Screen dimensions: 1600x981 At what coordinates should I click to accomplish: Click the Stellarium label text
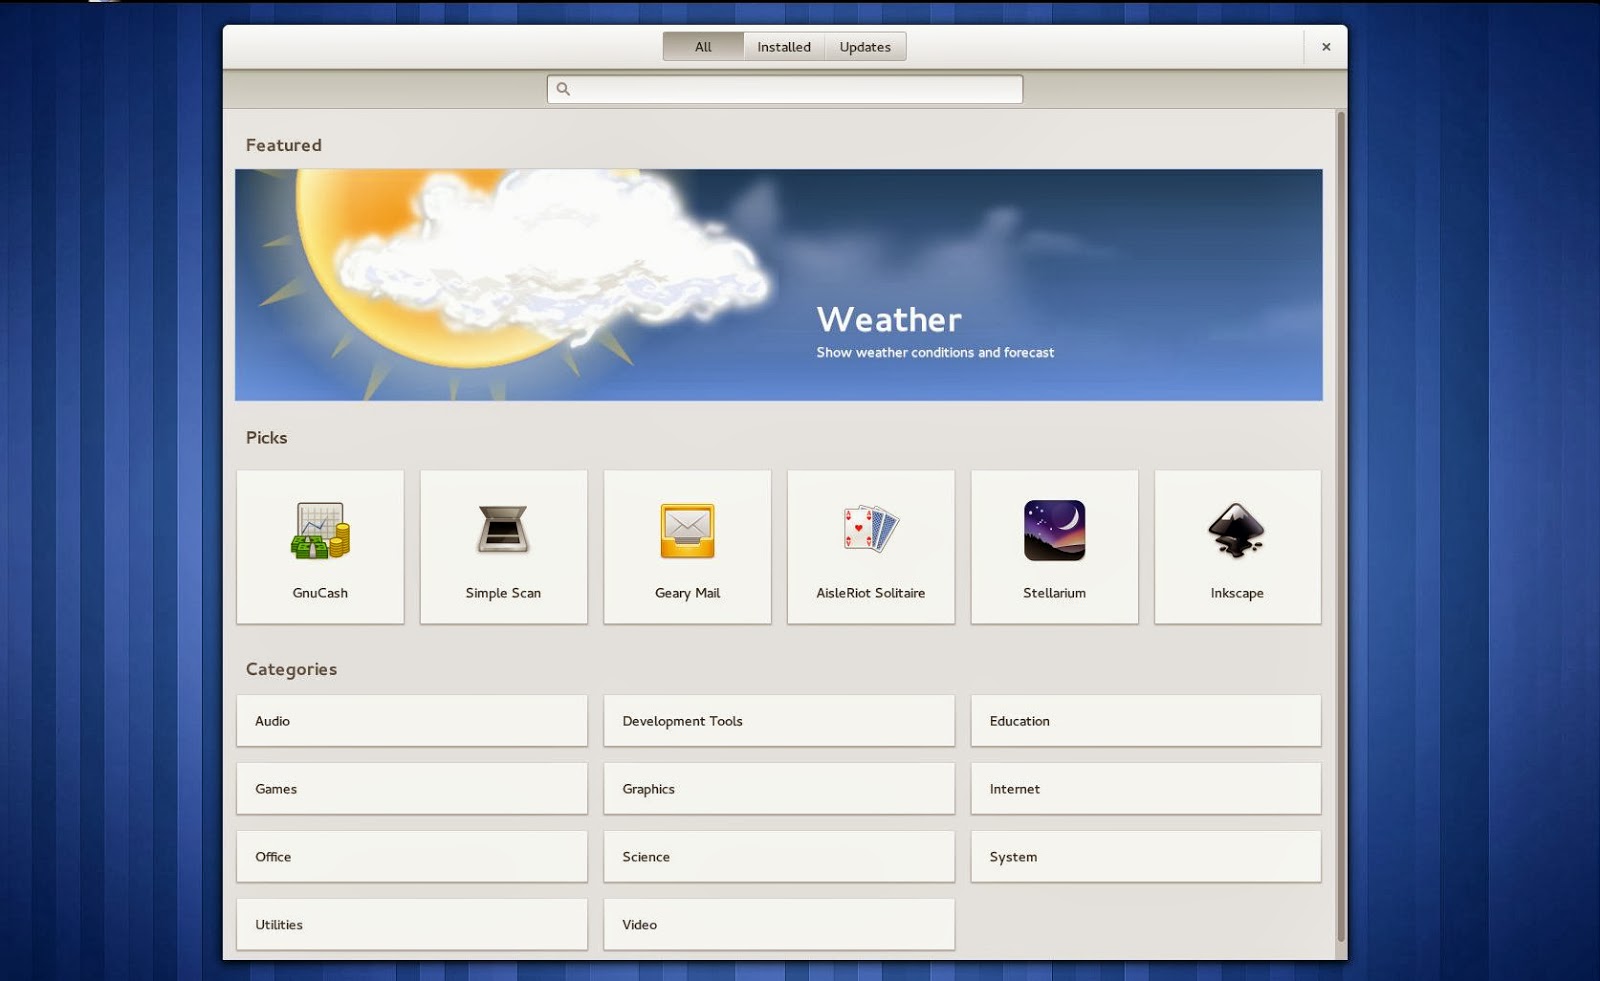[1054, 593]
